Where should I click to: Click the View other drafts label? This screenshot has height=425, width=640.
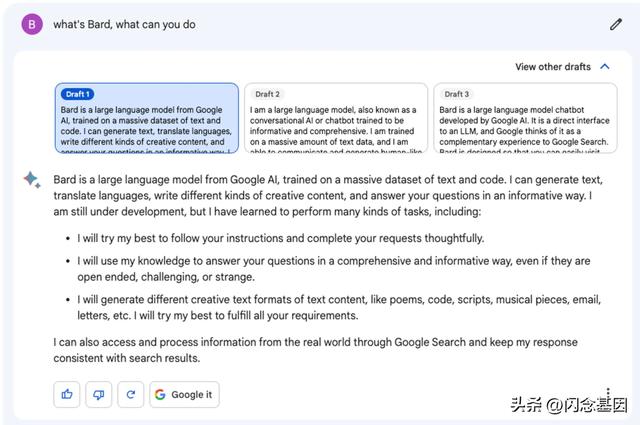[553, 67]
